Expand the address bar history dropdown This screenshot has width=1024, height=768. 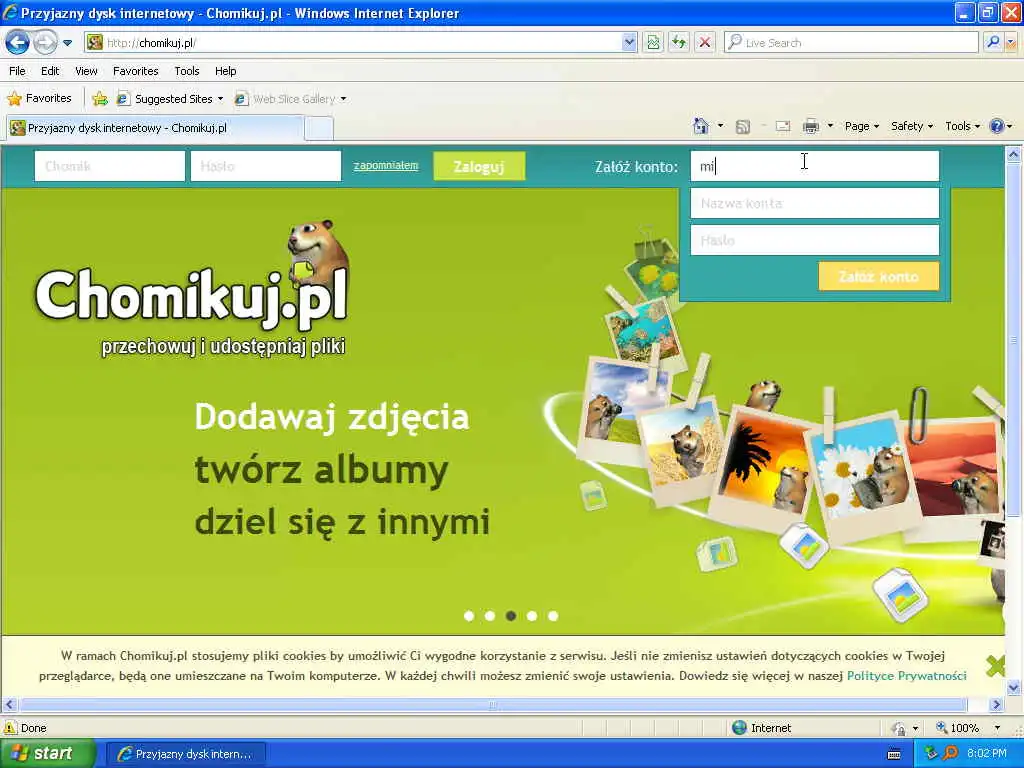tap(629, 43)
